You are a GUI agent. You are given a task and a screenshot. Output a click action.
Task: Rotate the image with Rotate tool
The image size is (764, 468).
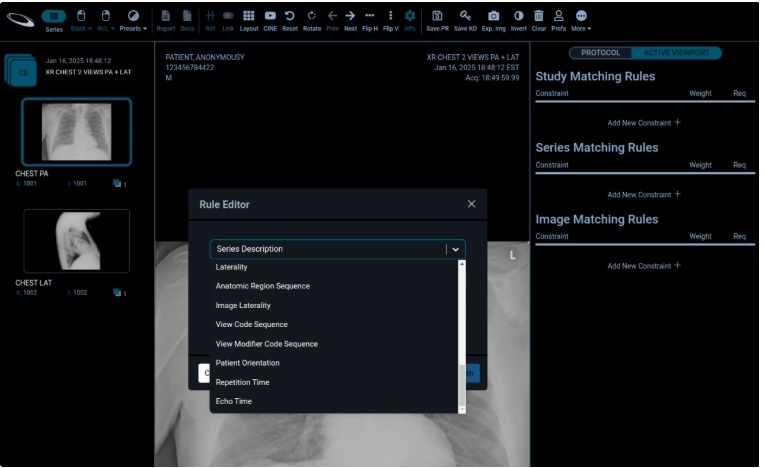(x=312, y=20)
